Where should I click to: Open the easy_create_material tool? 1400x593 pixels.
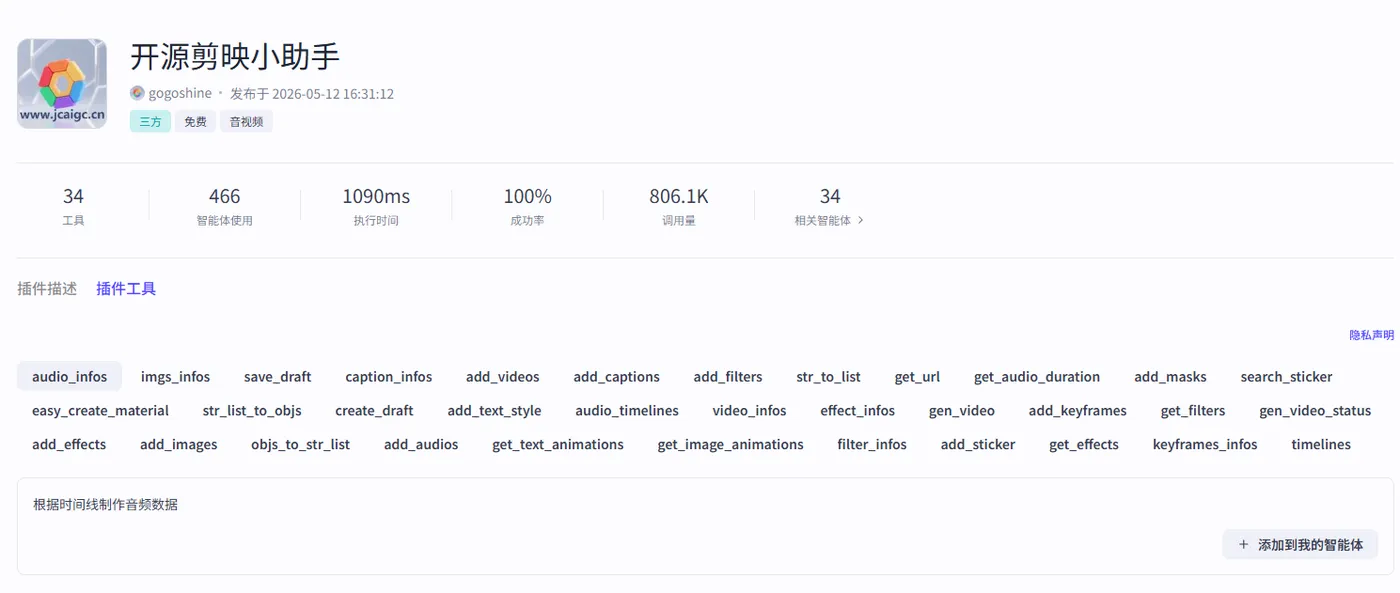100,411
